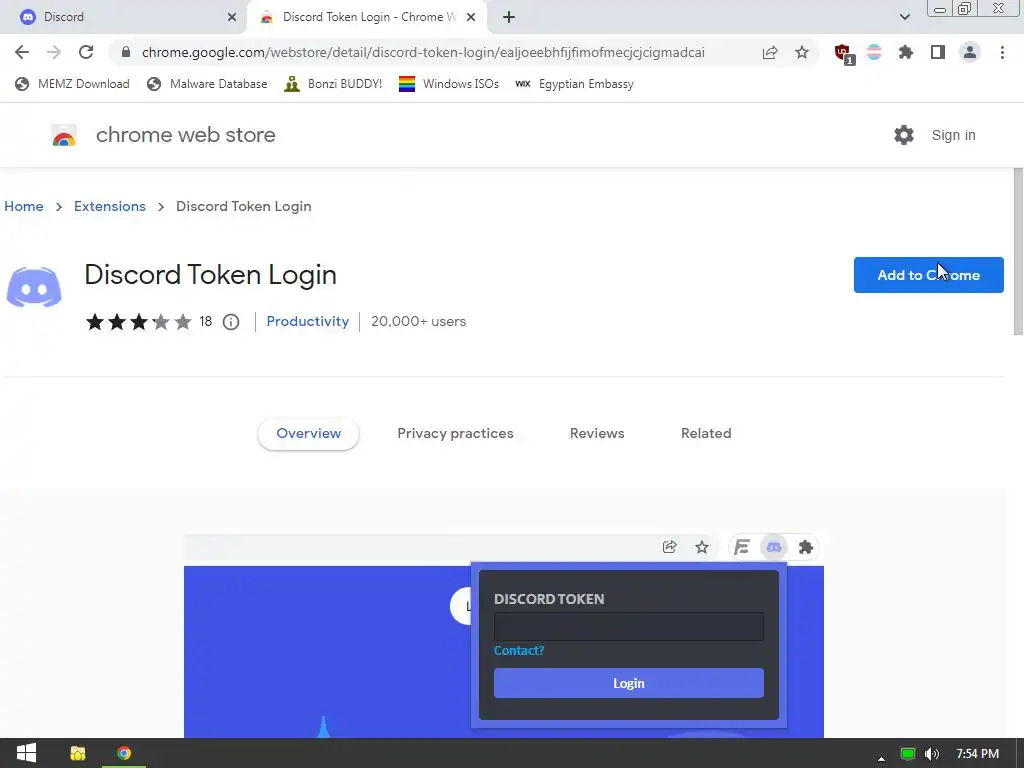The image size is (1024, 768).
Task: Click the address bar URL field
Action: (x=423, y=52)
